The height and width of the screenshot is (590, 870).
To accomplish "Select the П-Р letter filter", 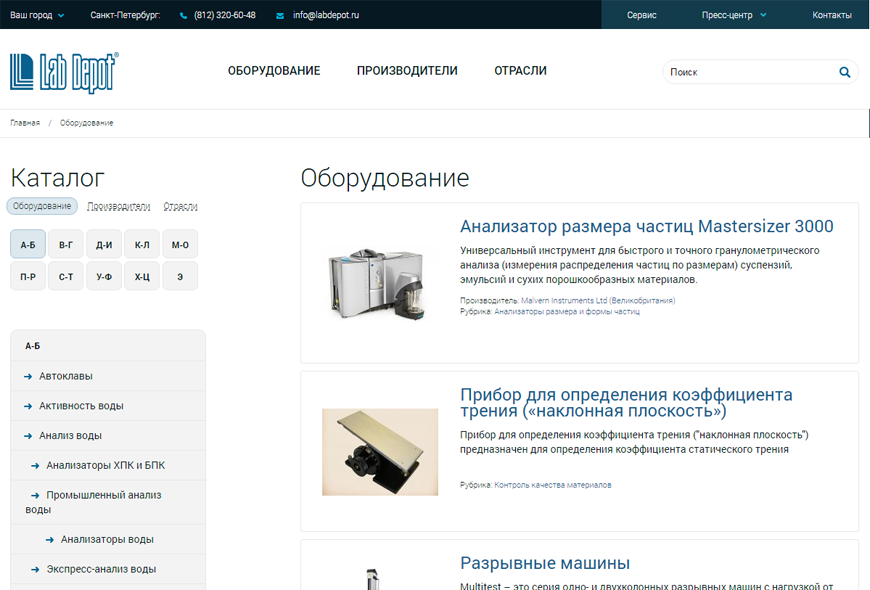I will 28,276.
